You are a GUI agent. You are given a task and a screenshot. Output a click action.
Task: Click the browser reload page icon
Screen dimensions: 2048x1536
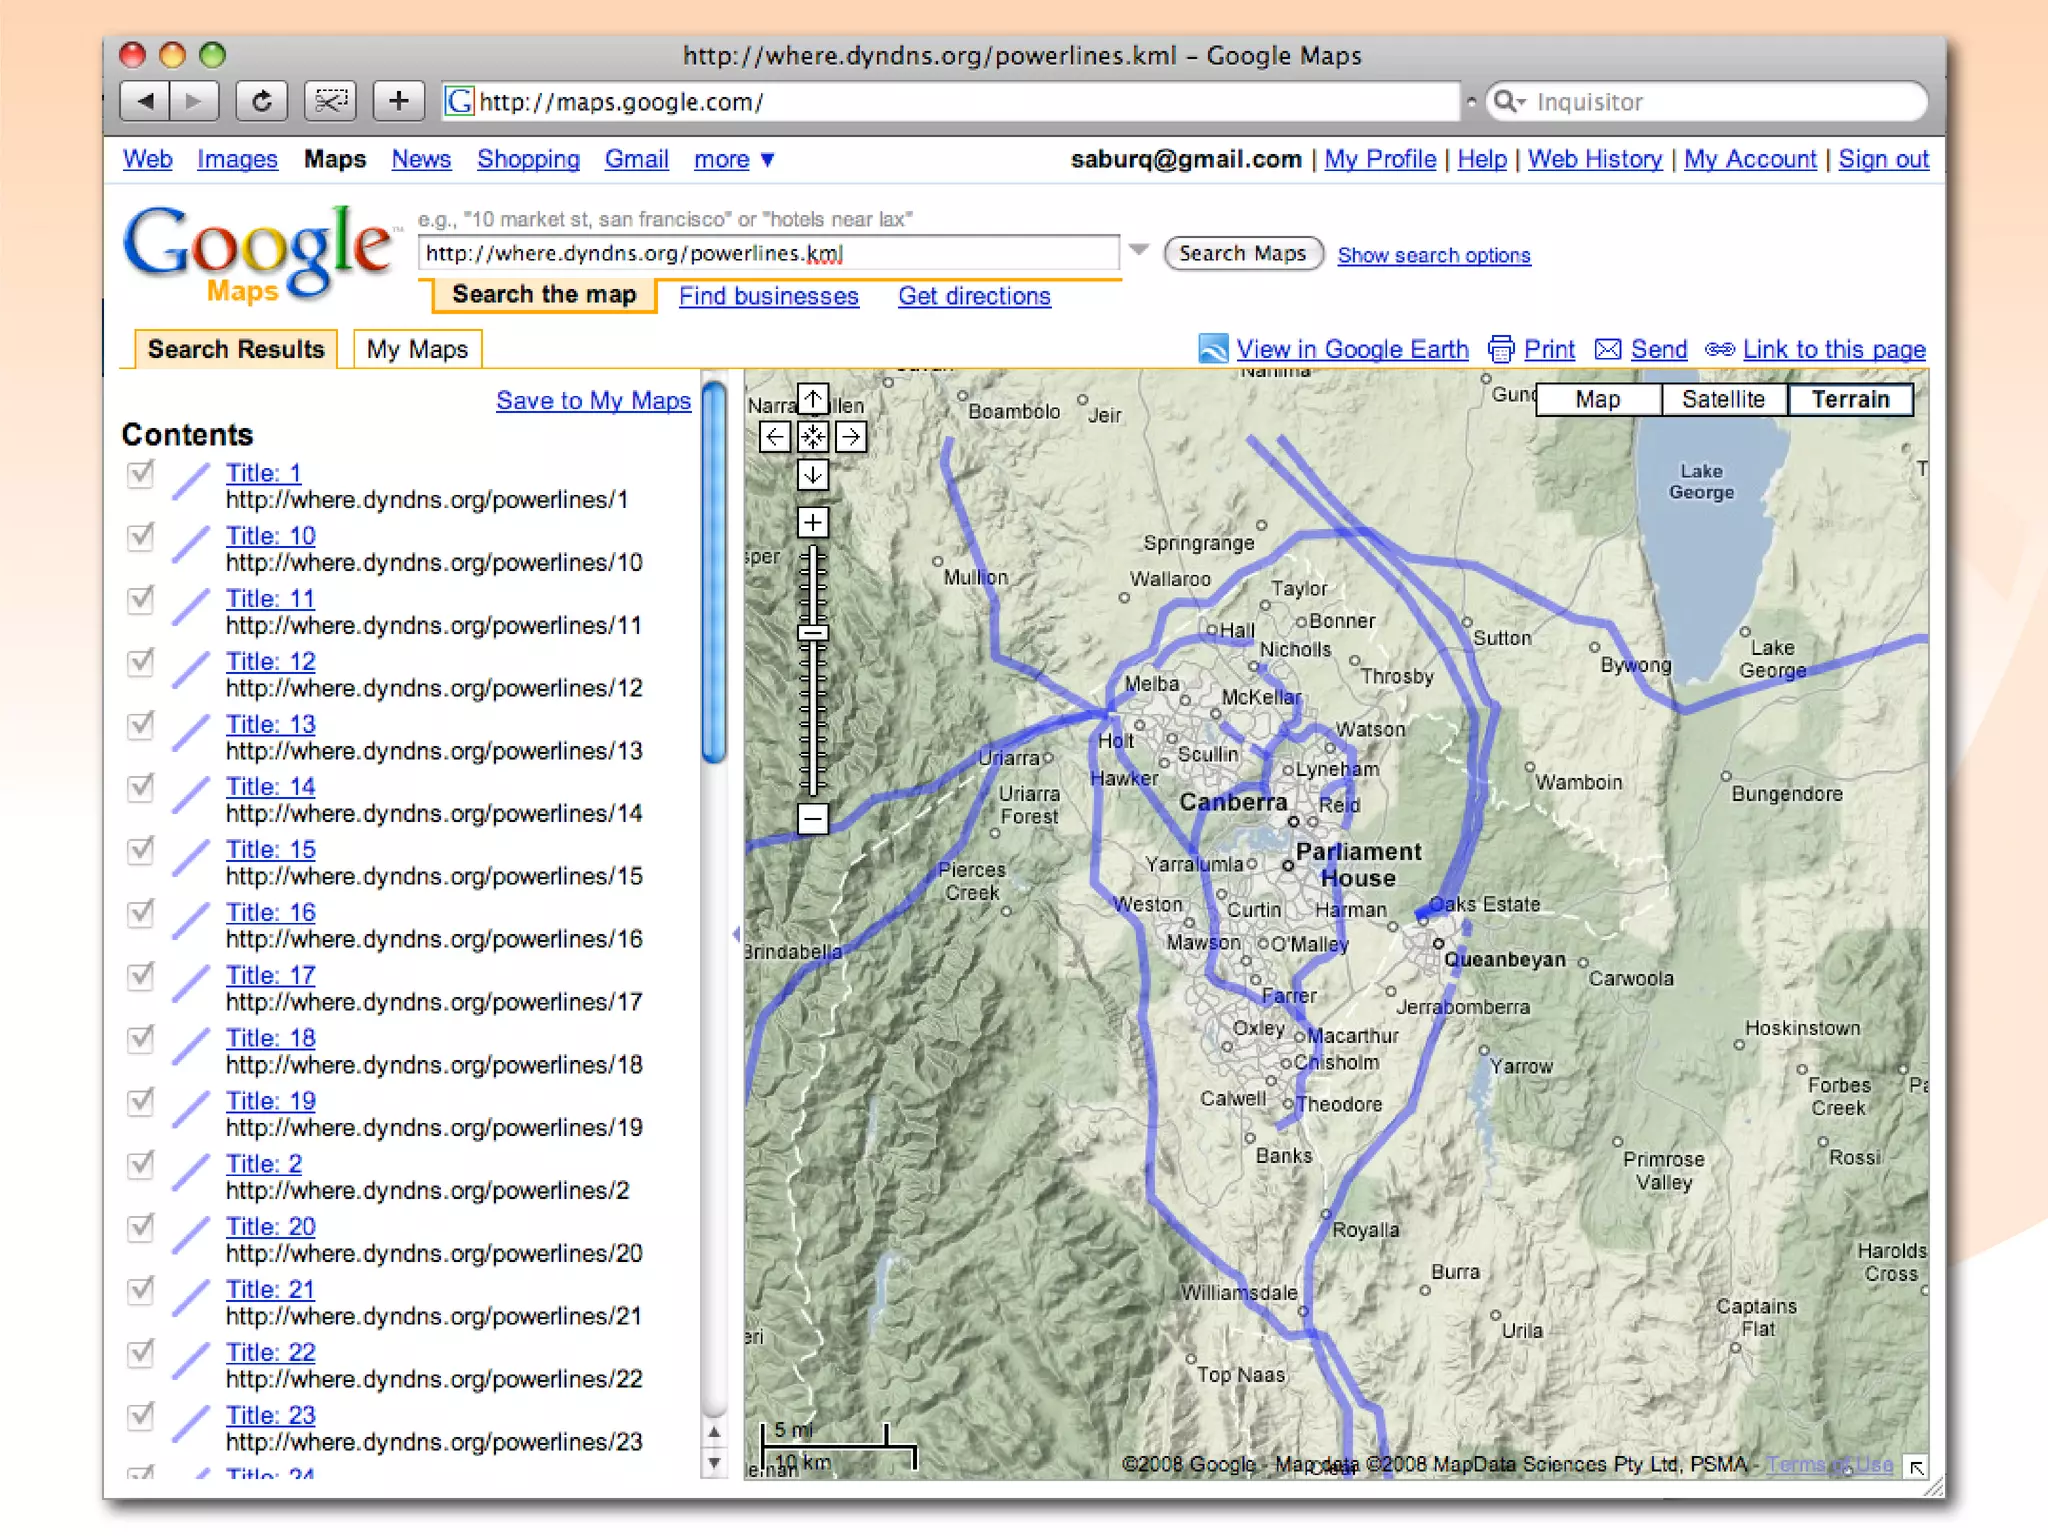261,101
